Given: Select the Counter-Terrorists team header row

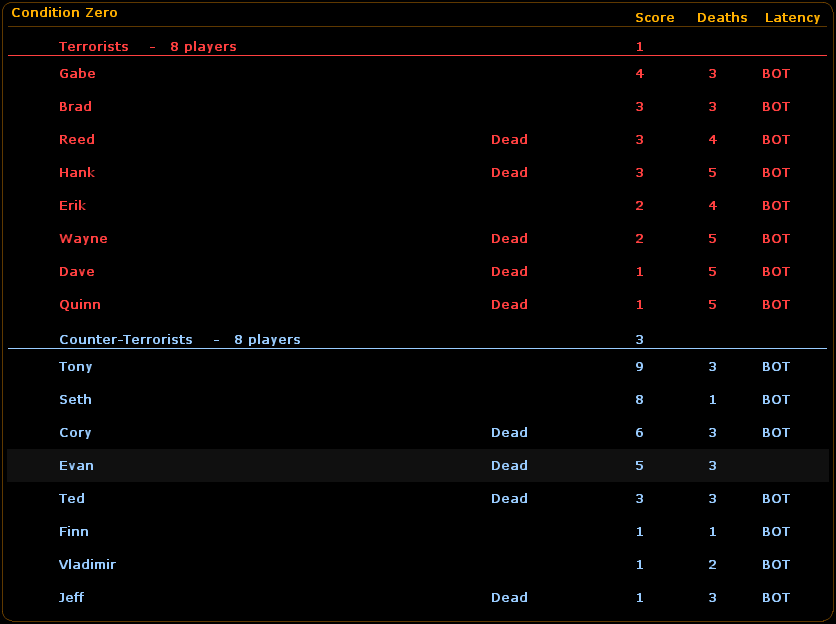Looking at the screenshot, I should (x=127, y=339).
